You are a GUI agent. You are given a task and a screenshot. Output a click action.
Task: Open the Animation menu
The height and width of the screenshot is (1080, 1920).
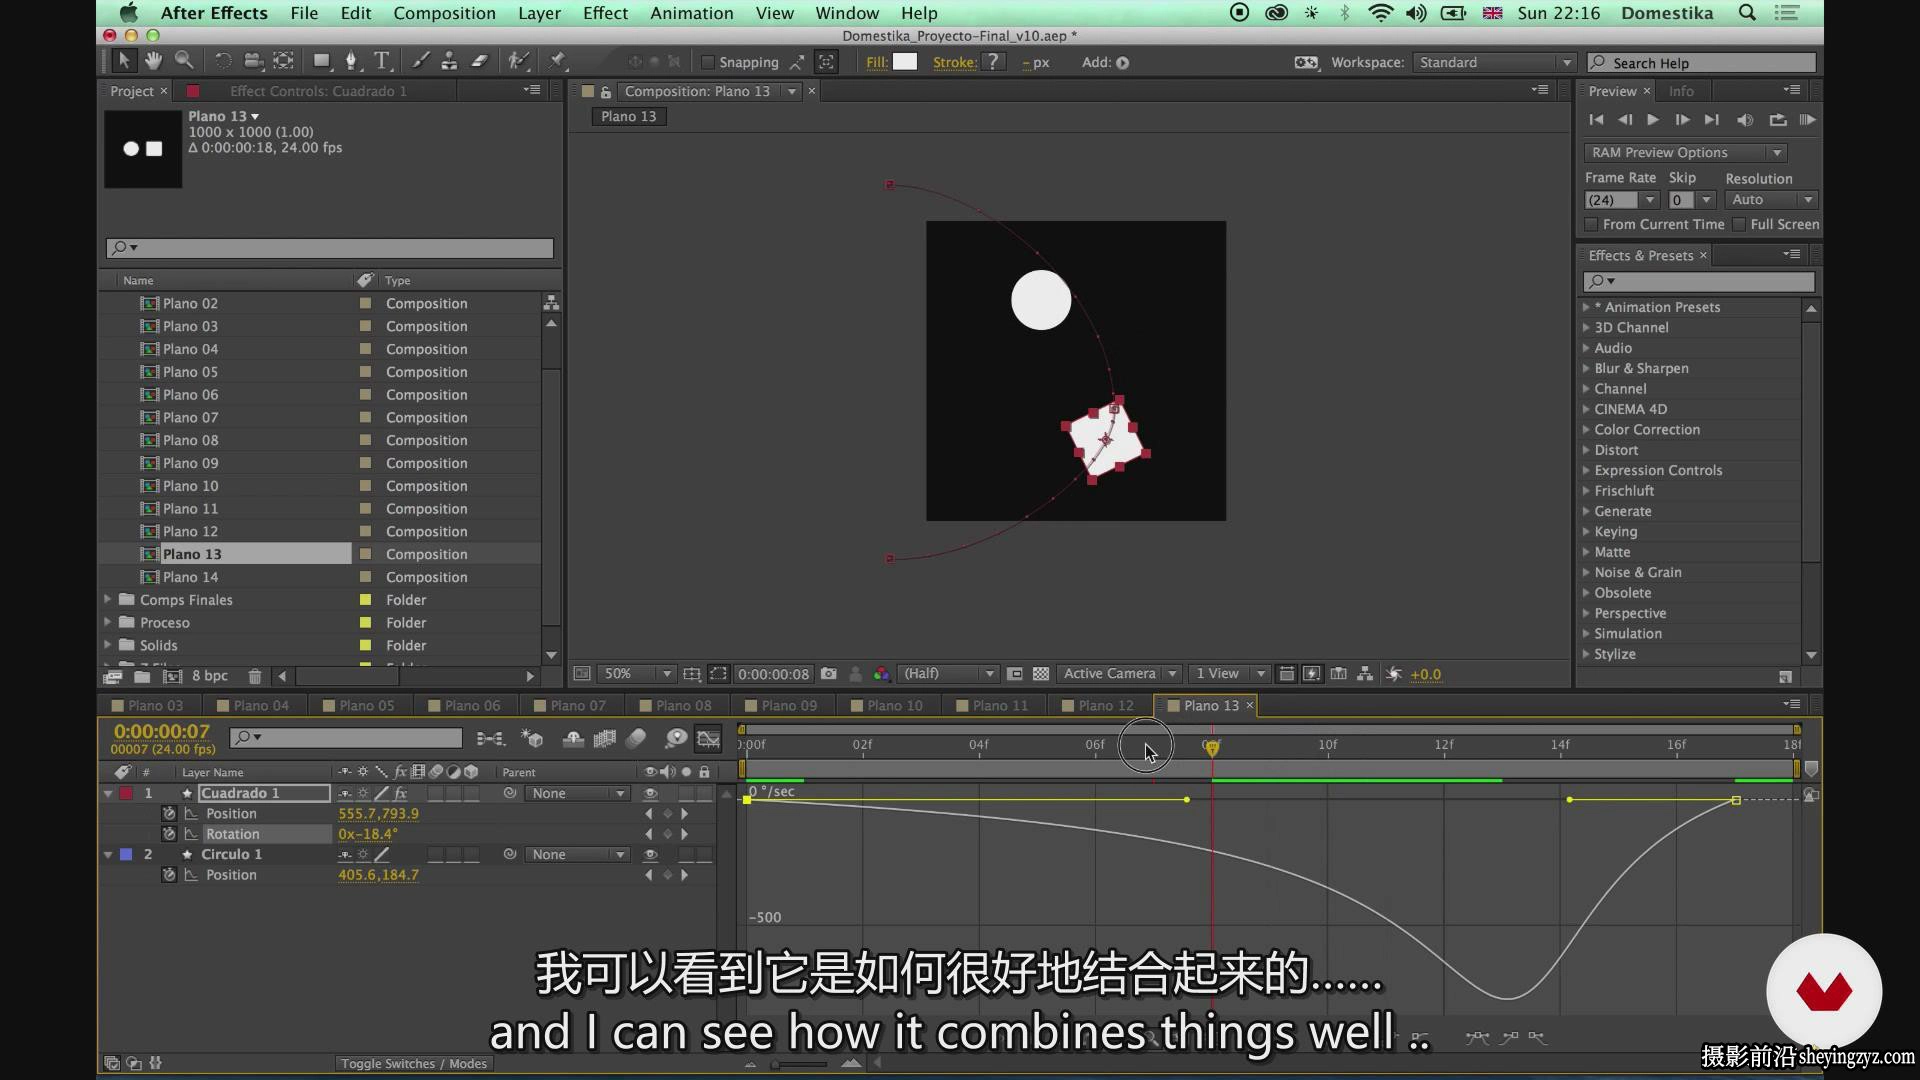[x=691, y=13]
